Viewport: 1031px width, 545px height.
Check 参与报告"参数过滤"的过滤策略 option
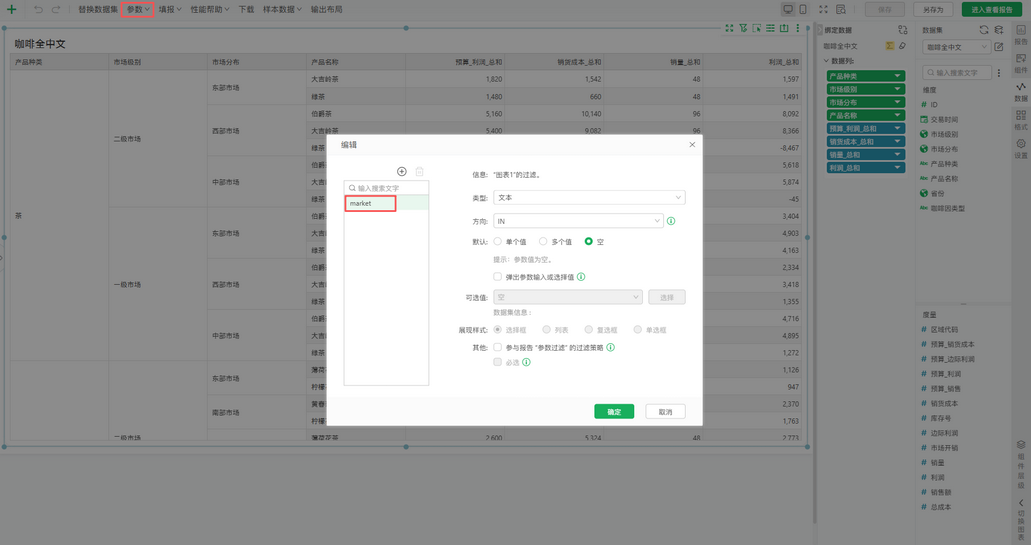498,348
